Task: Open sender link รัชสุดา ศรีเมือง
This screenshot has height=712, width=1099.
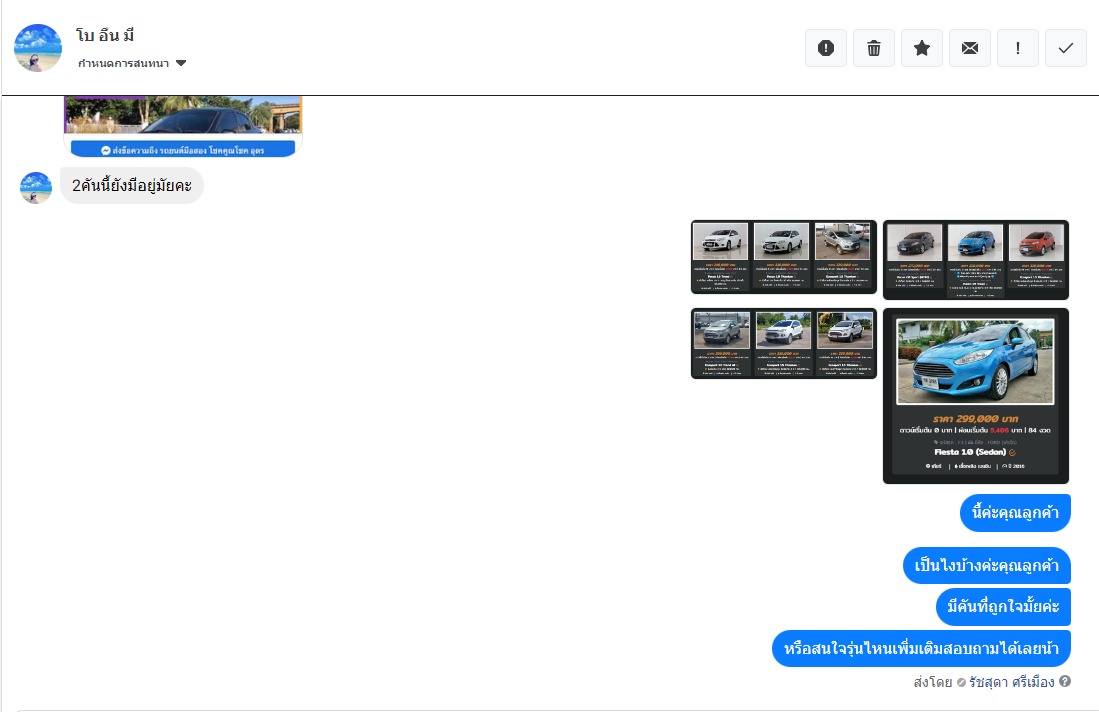Action: coord(1011,682)
